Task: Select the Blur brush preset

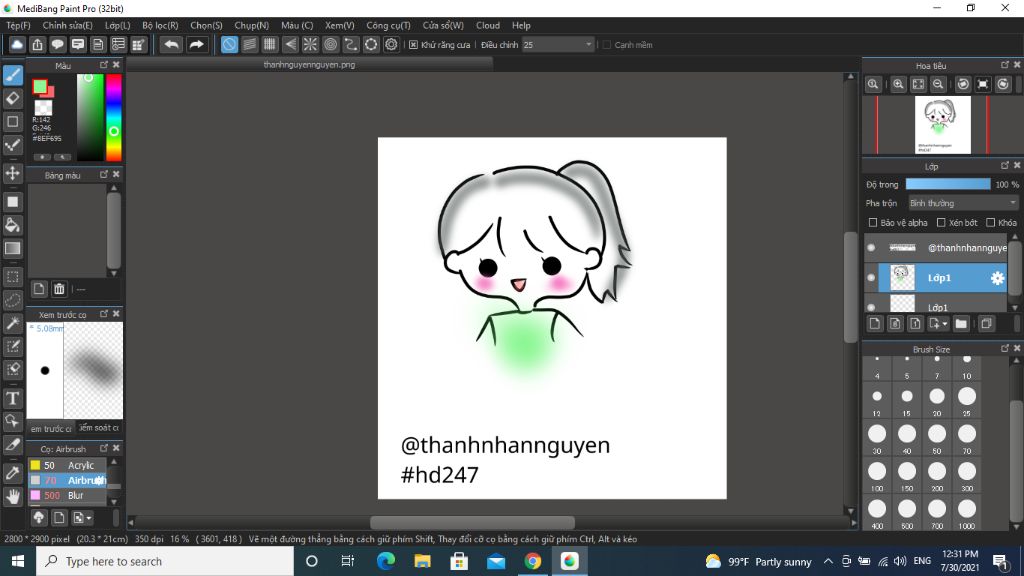Action: [x=67, y=495]
